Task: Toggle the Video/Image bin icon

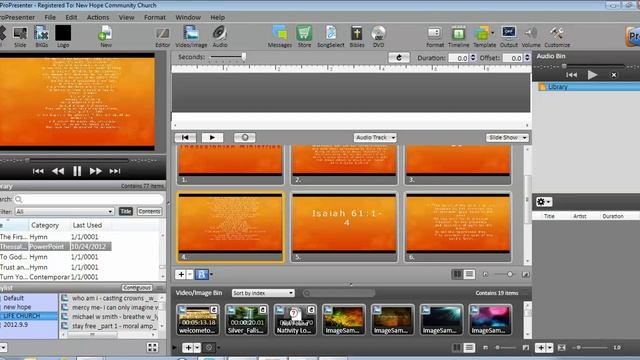Action: tap(191, 36)
